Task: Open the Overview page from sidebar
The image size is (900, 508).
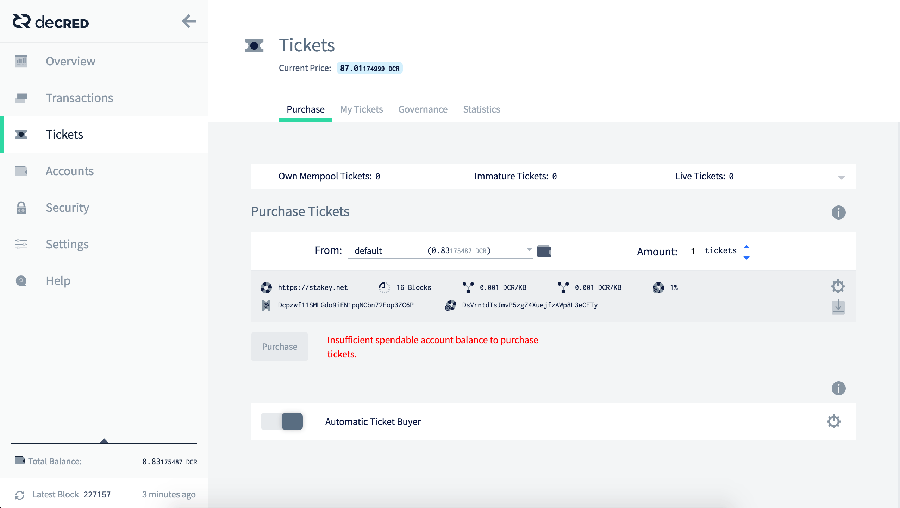Action: click(70, 61)
